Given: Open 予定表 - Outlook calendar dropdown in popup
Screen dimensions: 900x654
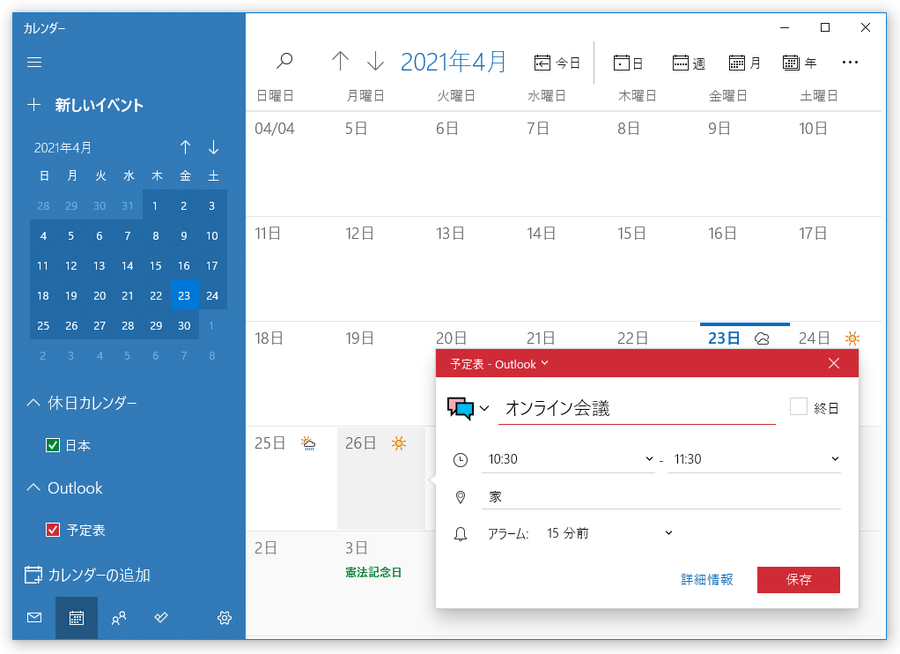Looking at the screenshot, I should [x=499, y=364].
